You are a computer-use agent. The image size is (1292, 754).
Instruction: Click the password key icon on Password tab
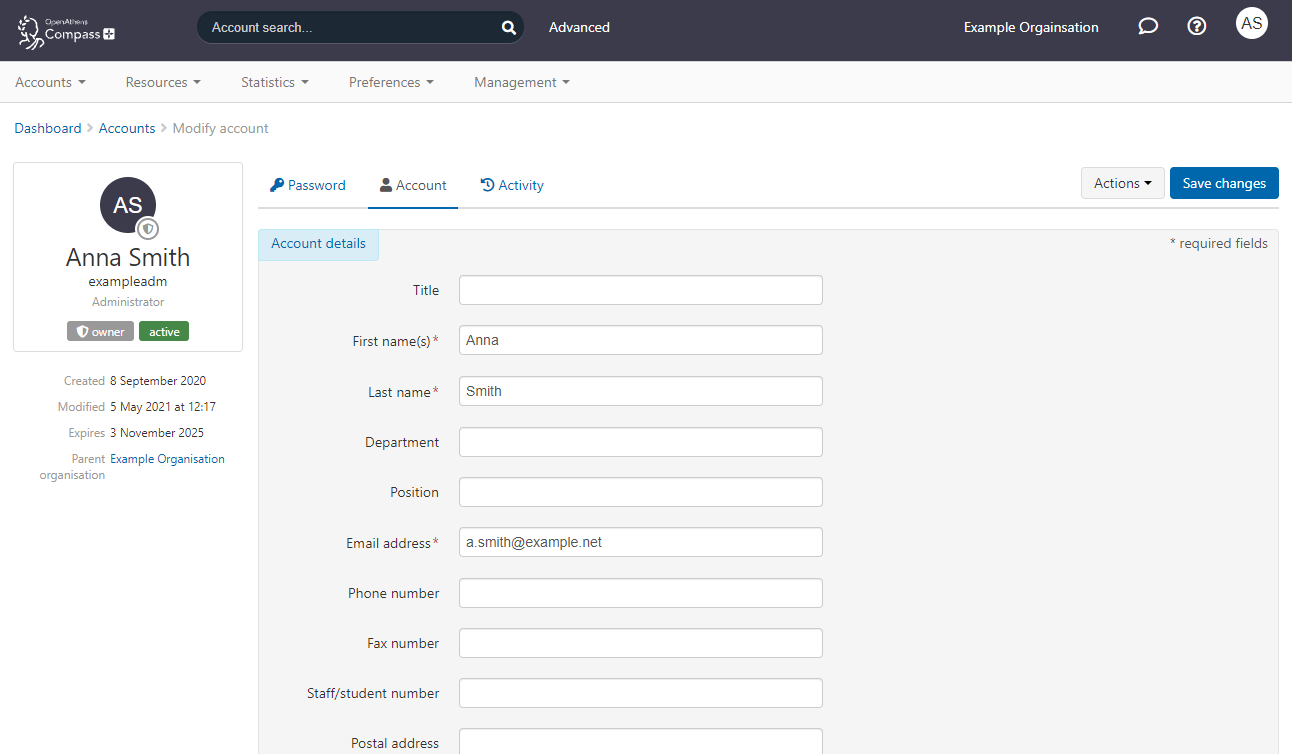coord(275,185)
